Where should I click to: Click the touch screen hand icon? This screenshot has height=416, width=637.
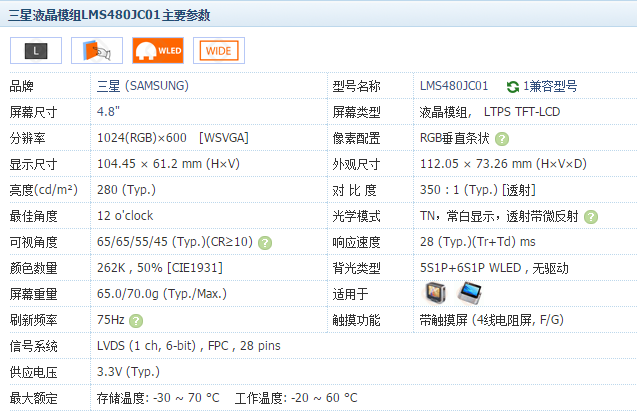[x=97, y=51]
